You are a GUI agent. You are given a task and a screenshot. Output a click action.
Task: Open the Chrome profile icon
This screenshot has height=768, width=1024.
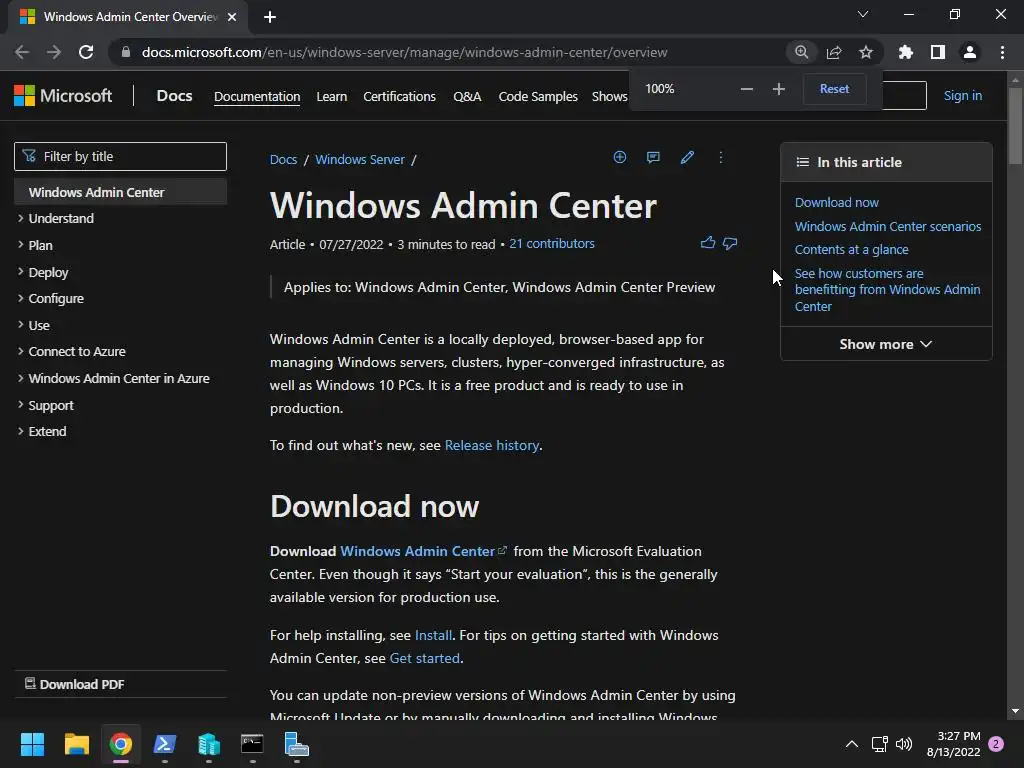click(970, 52)
